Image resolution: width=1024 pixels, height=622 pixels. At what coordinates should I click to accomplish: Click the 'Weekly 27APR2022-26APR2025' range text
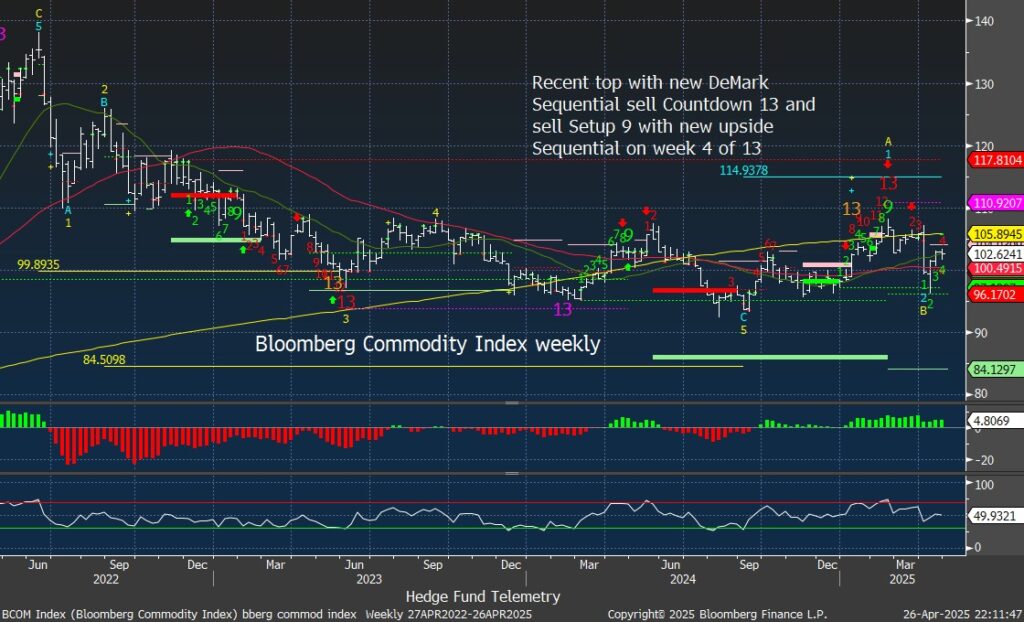click(448, 615)
